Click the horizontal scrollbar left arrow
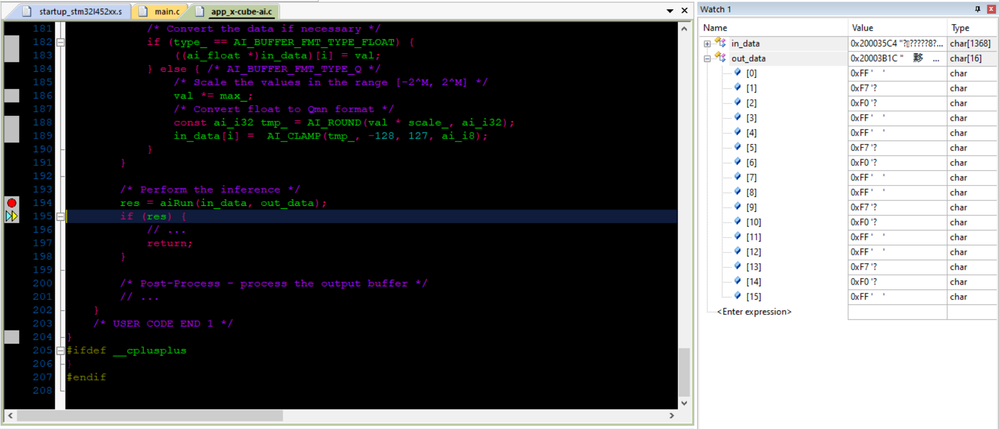This screenshot has width=999, height=429. [x=10, y=416]
